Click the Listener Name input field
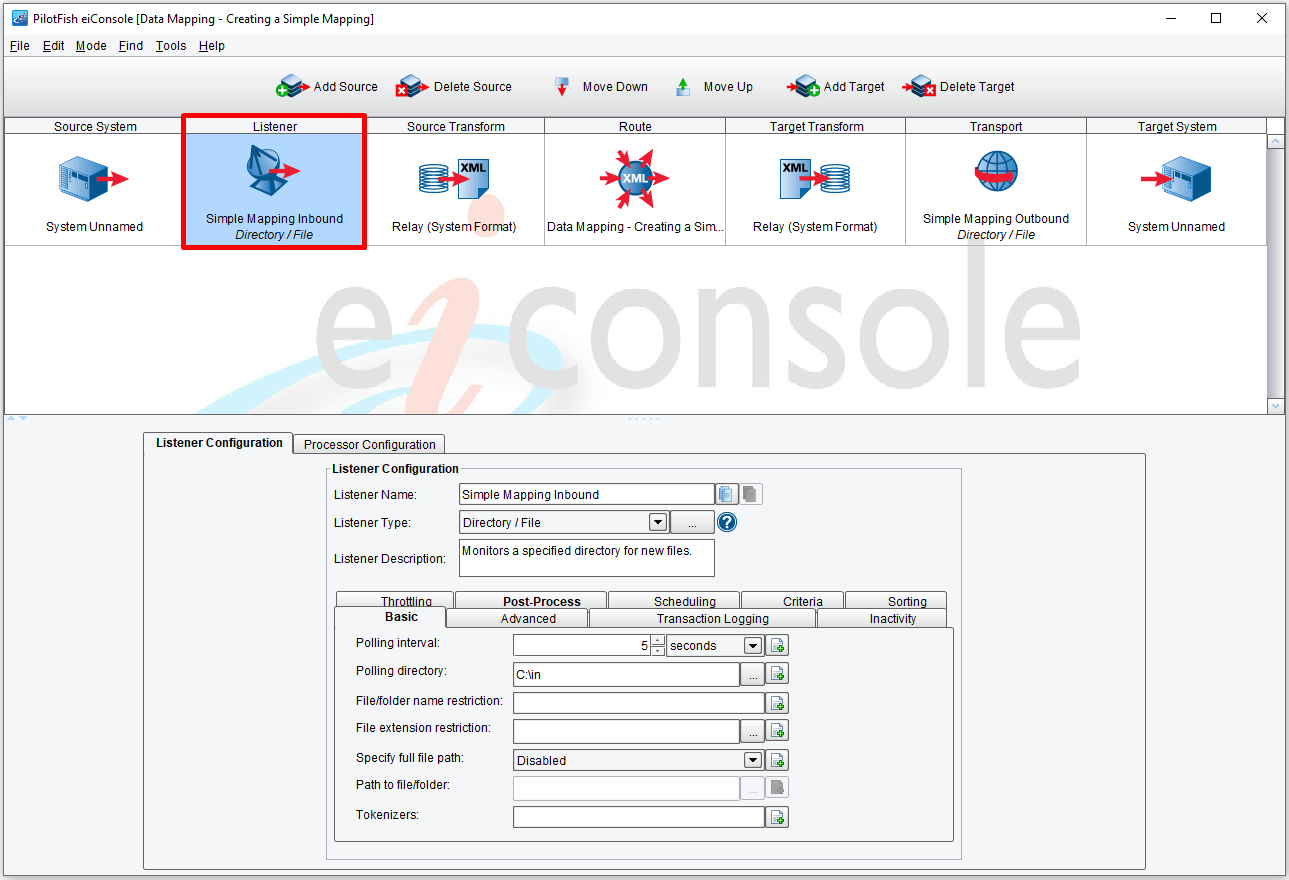Screen dimensions: 1289x880 (x=587, y=494)
